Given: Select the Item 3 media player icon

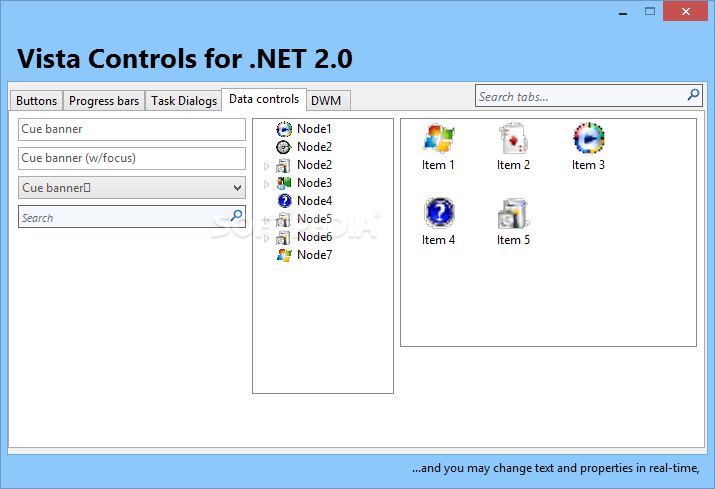Looking at the screenshot, I should pyautogui.click(x=589, y=138).
